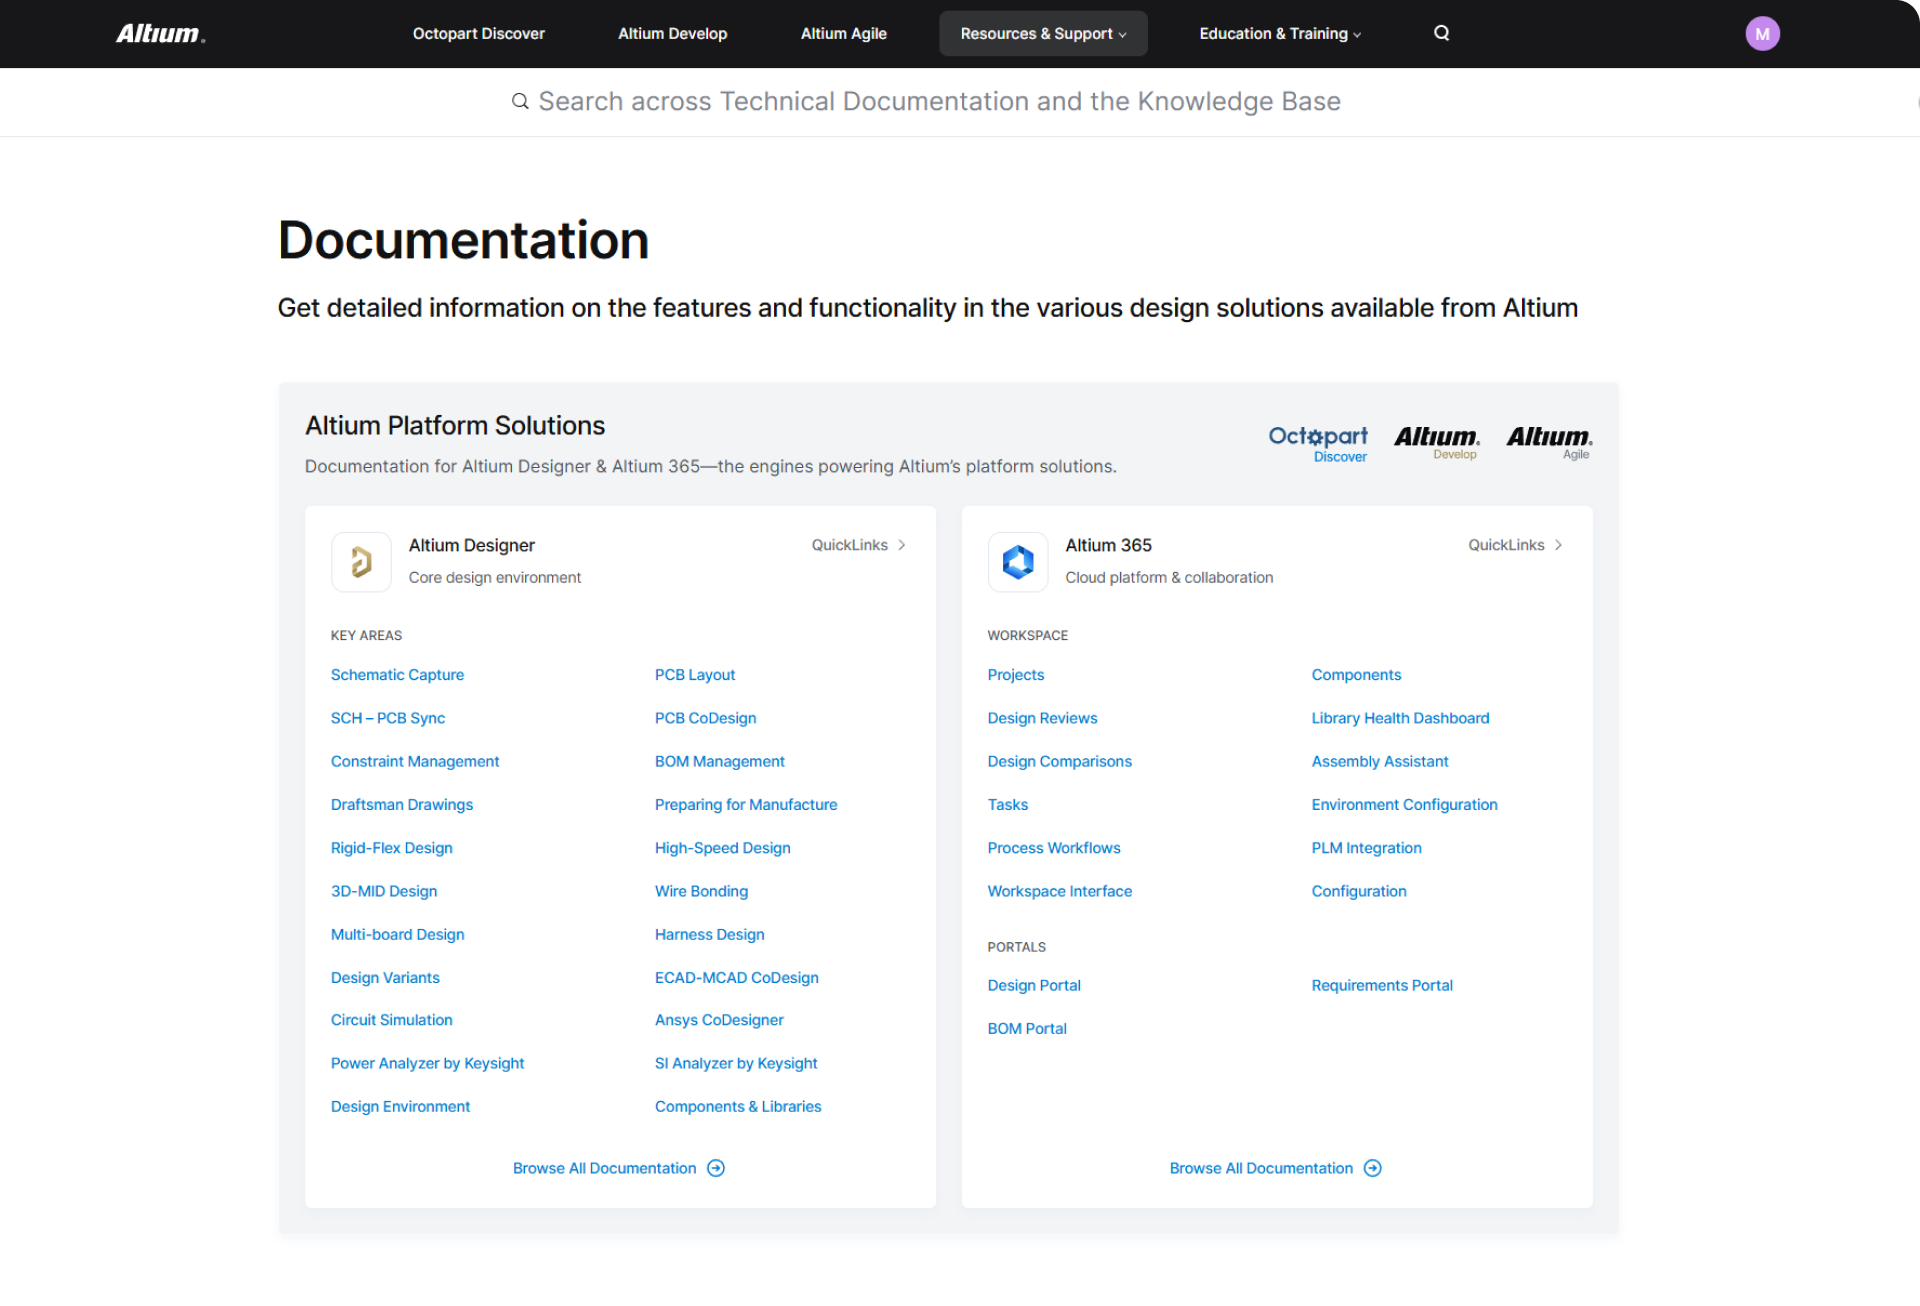Open Altium 365 QuickLinks chevron

(x=1558, y=545)
